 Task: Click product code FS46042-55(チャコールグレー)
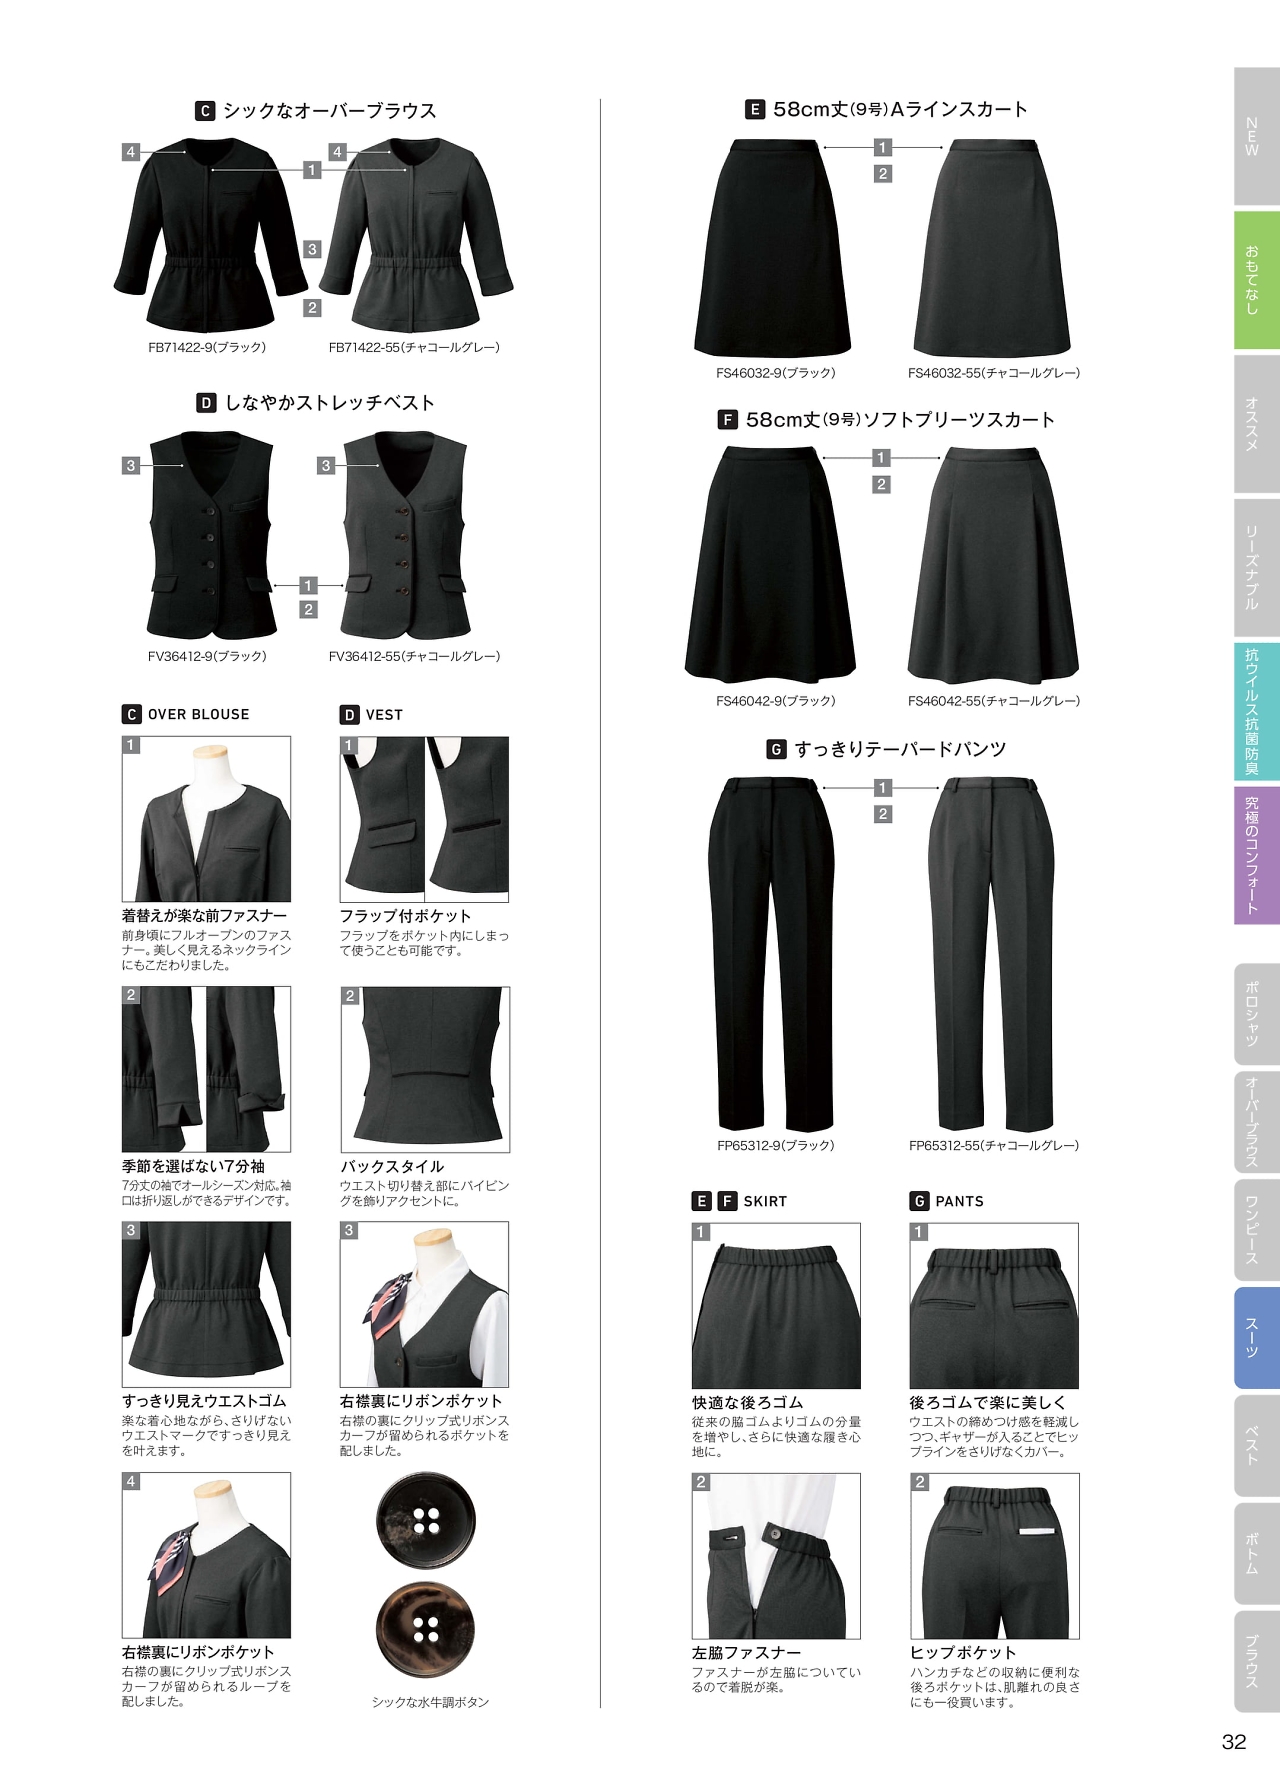994,701
